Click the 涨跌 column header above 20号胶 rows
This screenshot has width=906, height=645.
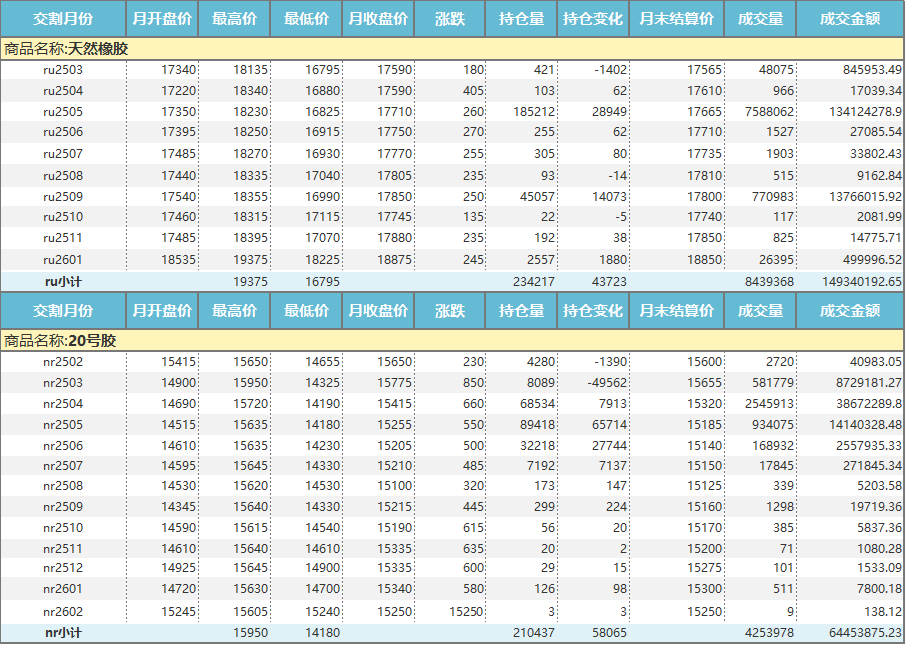click(x=450, y=311)
